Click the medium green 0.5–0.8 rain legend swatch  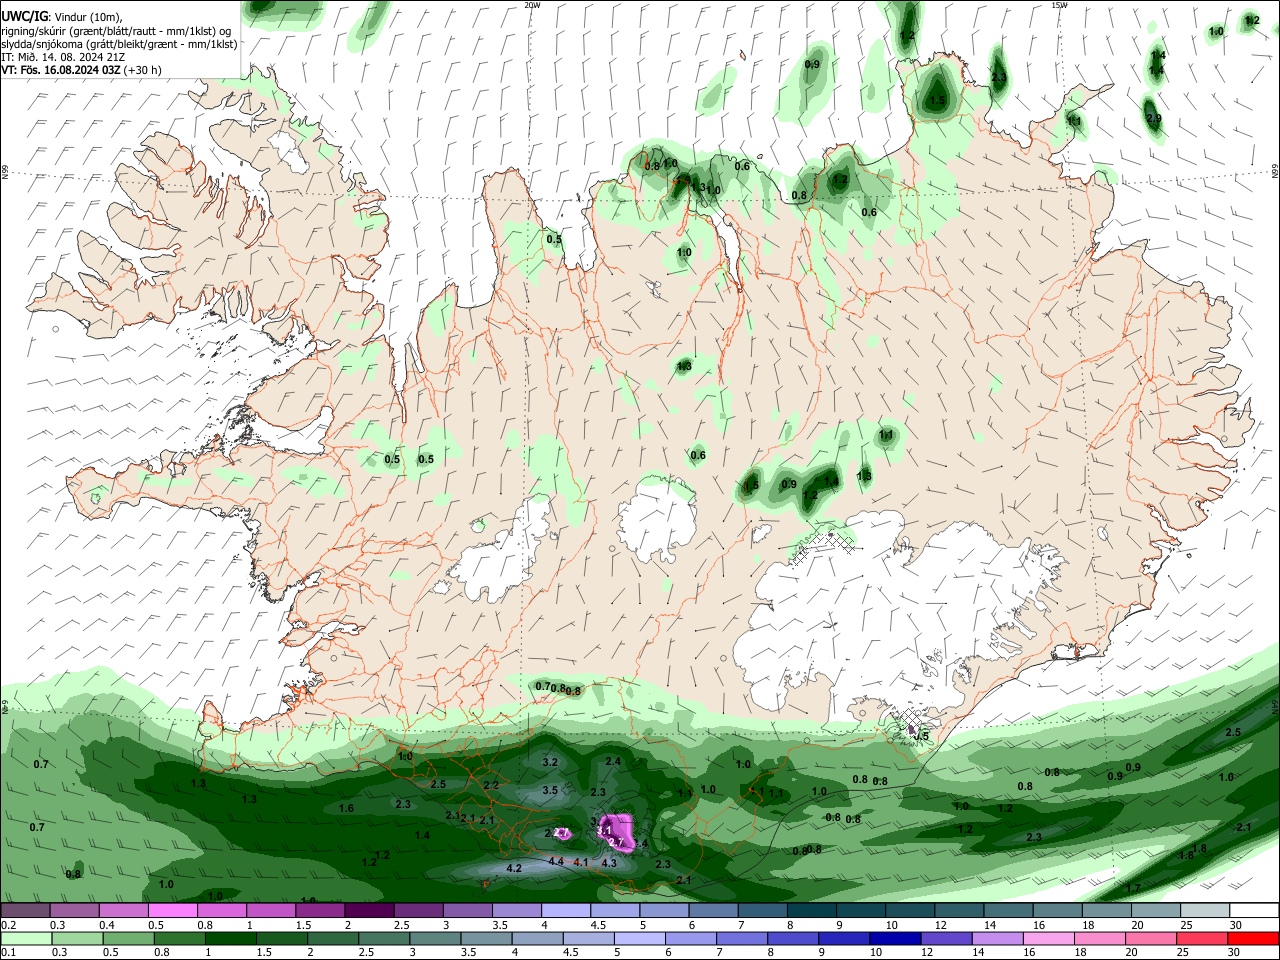(x=127, y=938)
